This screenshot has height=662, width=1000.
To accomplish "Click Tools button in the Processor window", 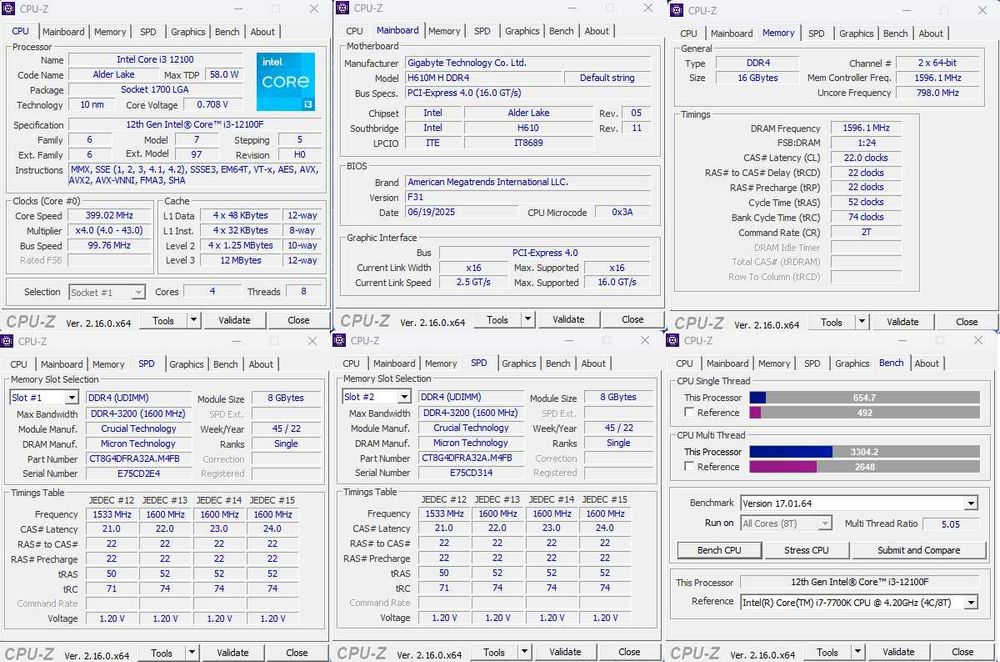I will coord(163,320).
